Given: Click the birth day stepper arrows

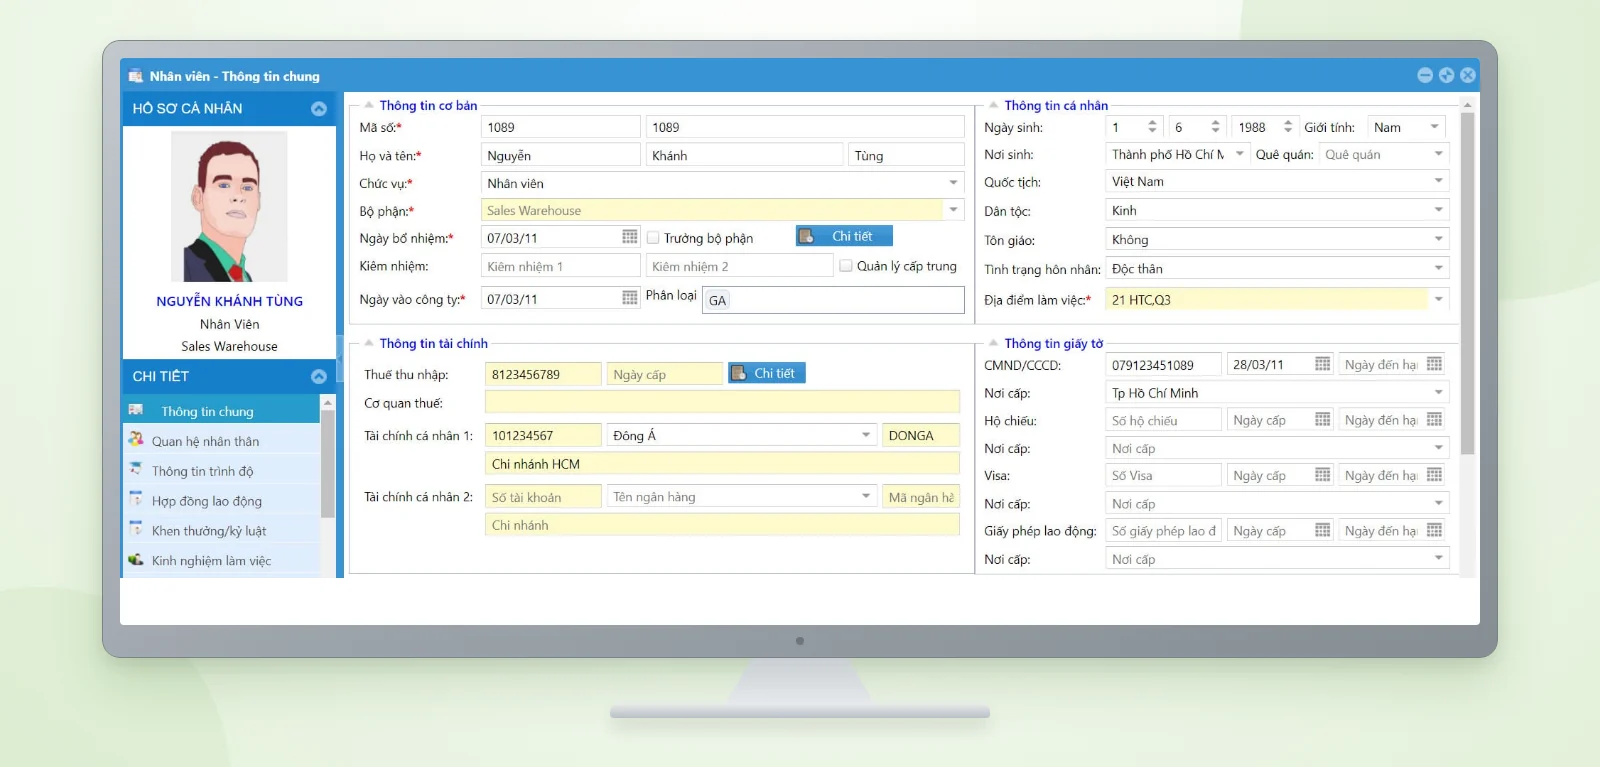Looking at the screenshot, I should (1152, 127).
